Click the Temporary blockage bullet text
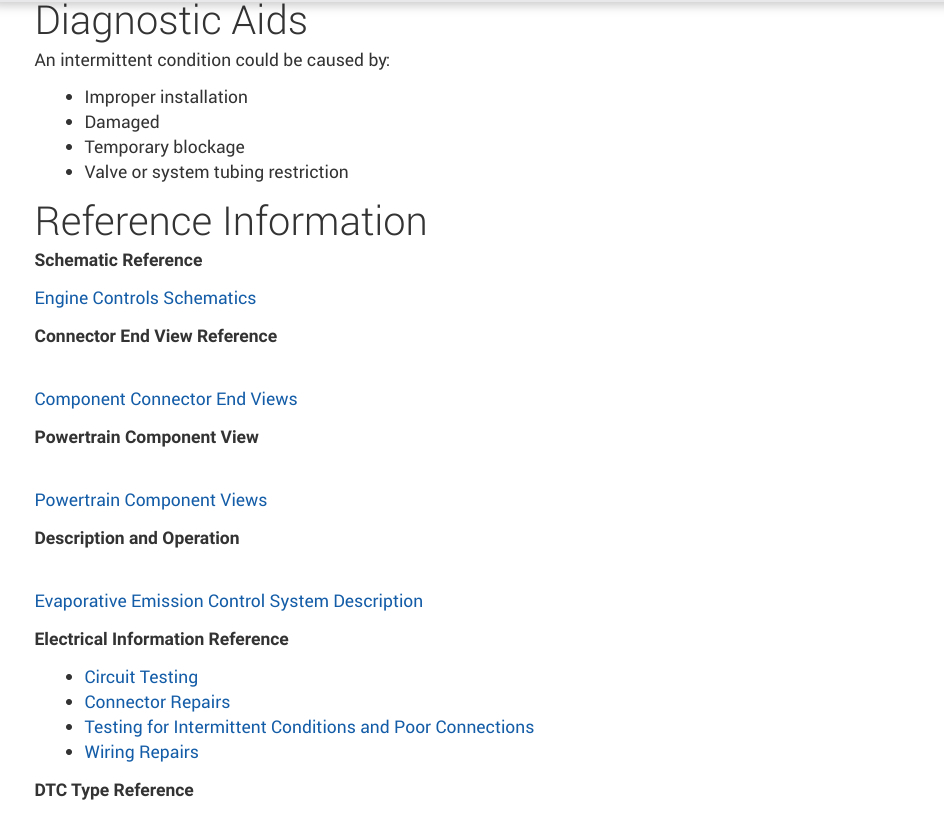The width and height of the screenshot is (944, 828). (x=164, y=147)
